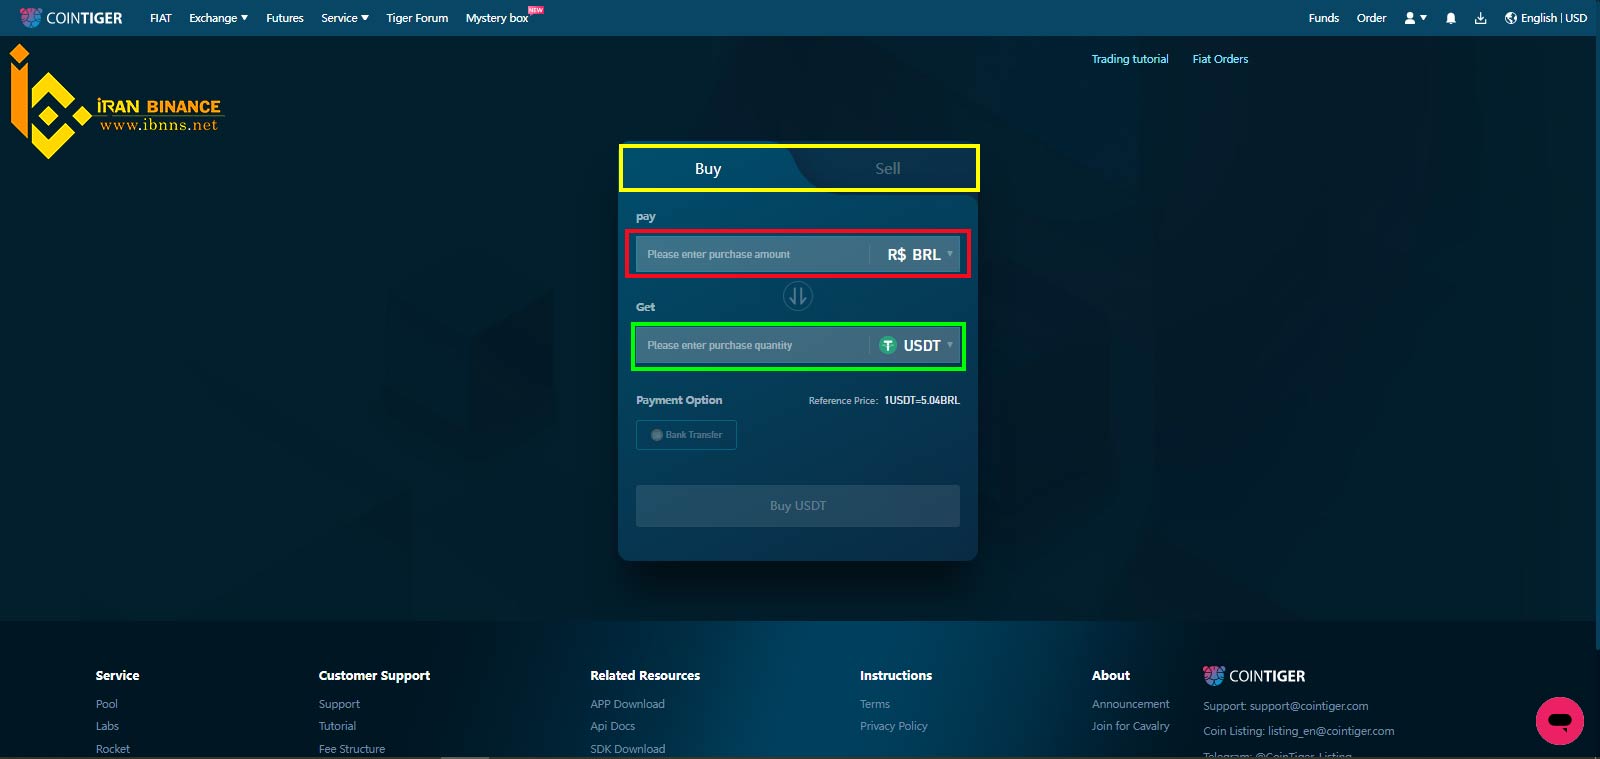
Task: Switch to the Sell tab
Action: 888,169
